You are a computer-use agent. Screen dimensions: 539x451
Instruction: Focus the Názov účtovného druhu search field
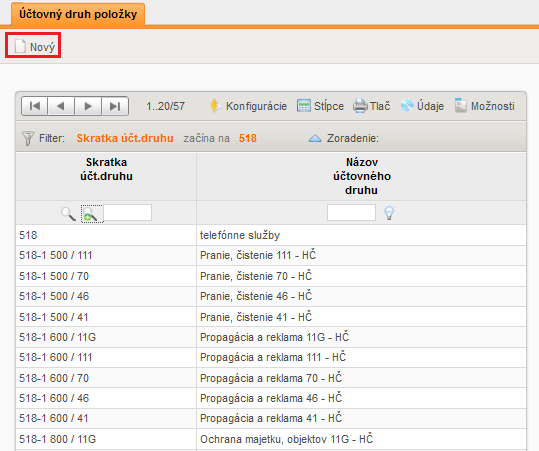[351, 212]
